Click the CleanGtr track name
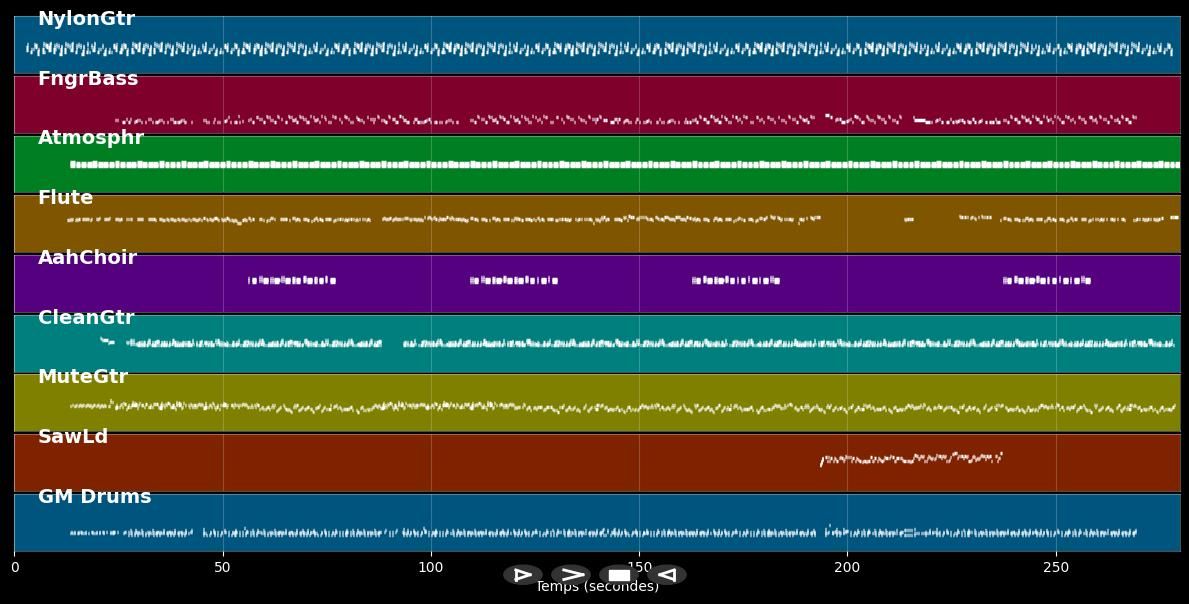Screen dimensions: 1189x604 click(86, 318)
